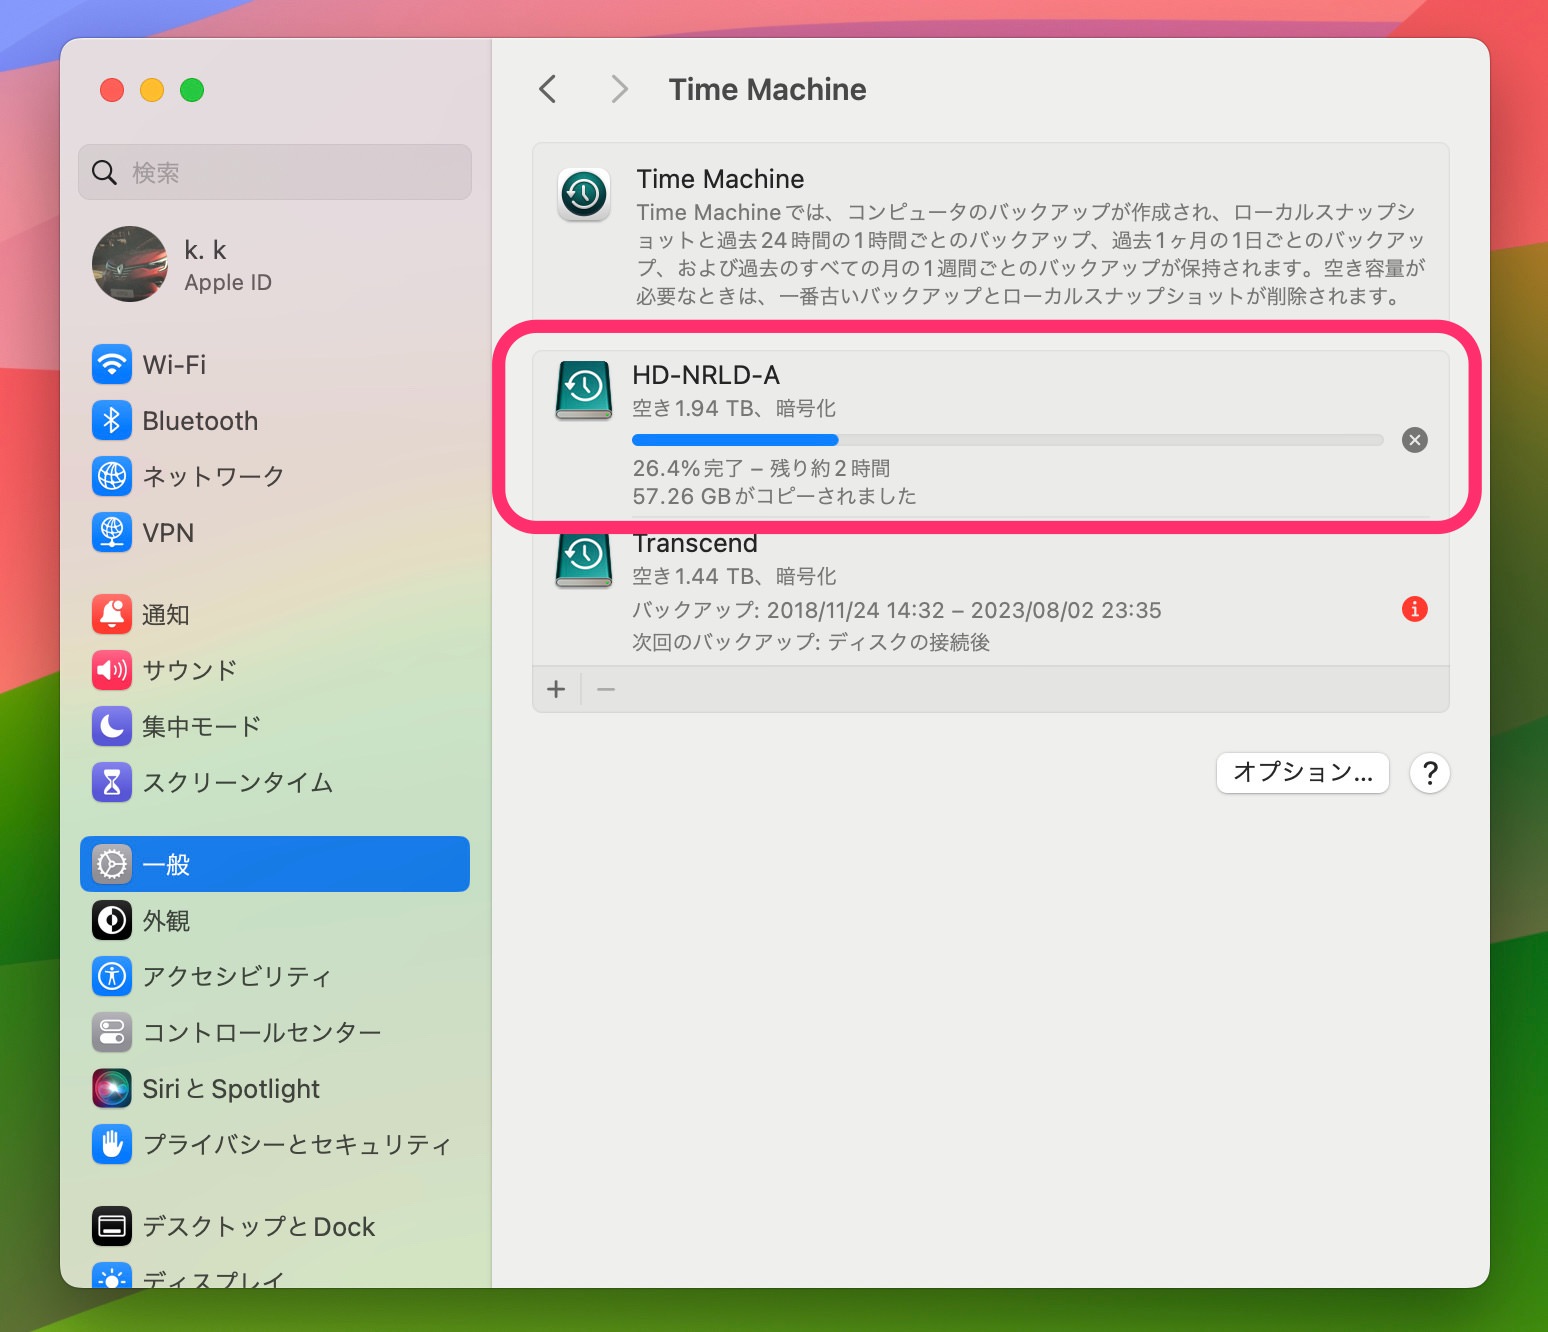Image resolution: width=1548 pixels, height=1332 pixels.
Task: Click the Time Machine header clock icon
Action: point(584,194)
